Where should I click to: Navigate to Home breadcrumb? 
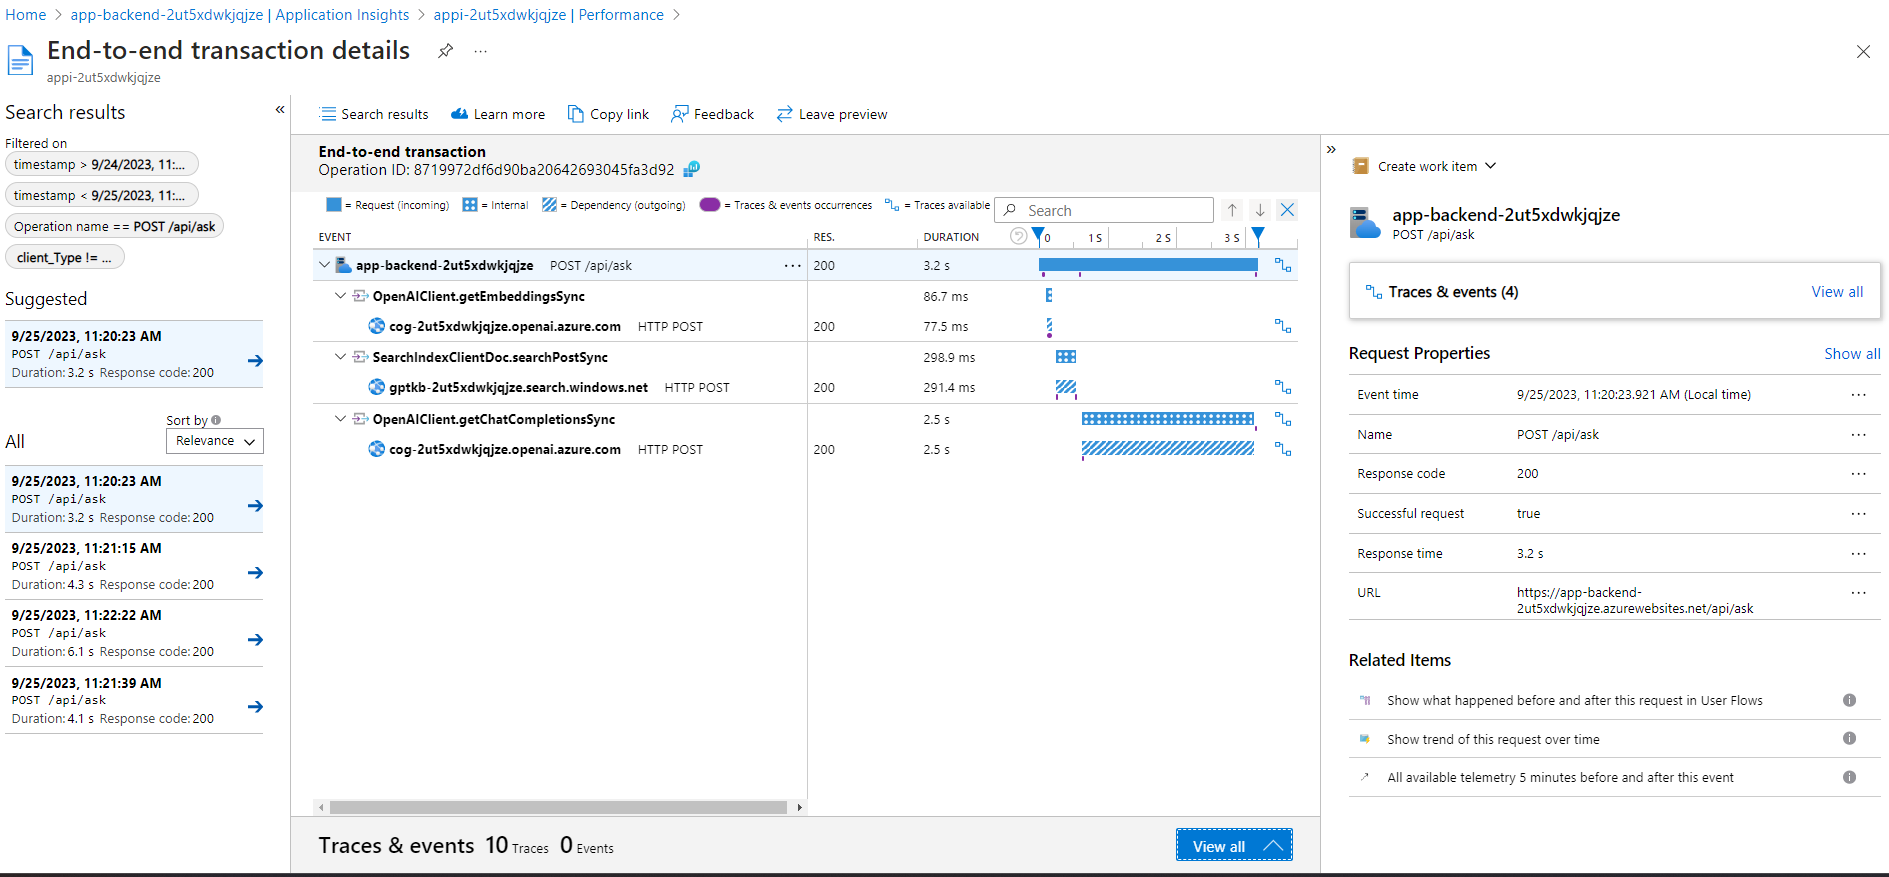(x=26, y=15)
